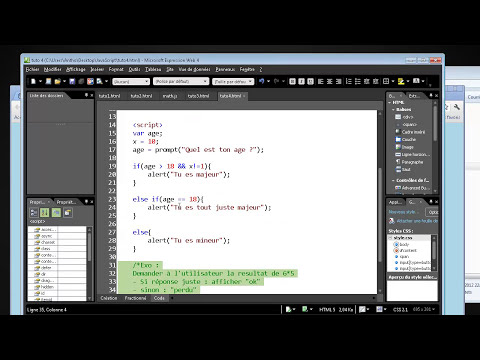480x360 pixels.
Task: Click the fourth properties panel toolbar icon
Action: coord(67,212)
